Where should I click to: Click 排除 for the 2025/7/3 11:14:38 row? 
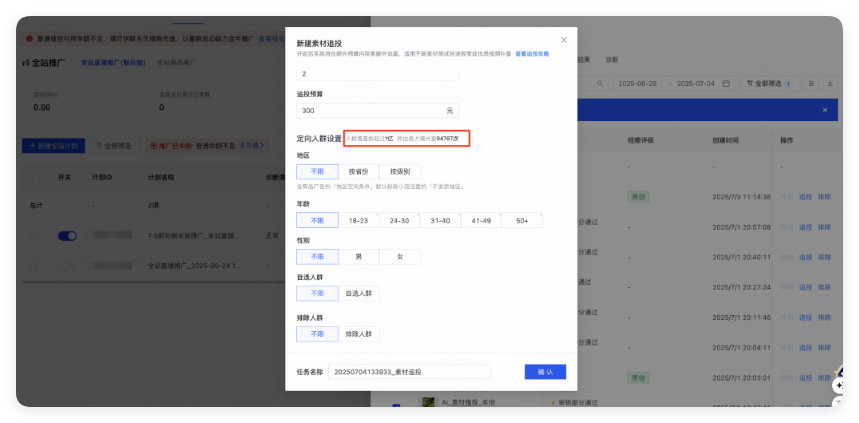pos(824,197)
